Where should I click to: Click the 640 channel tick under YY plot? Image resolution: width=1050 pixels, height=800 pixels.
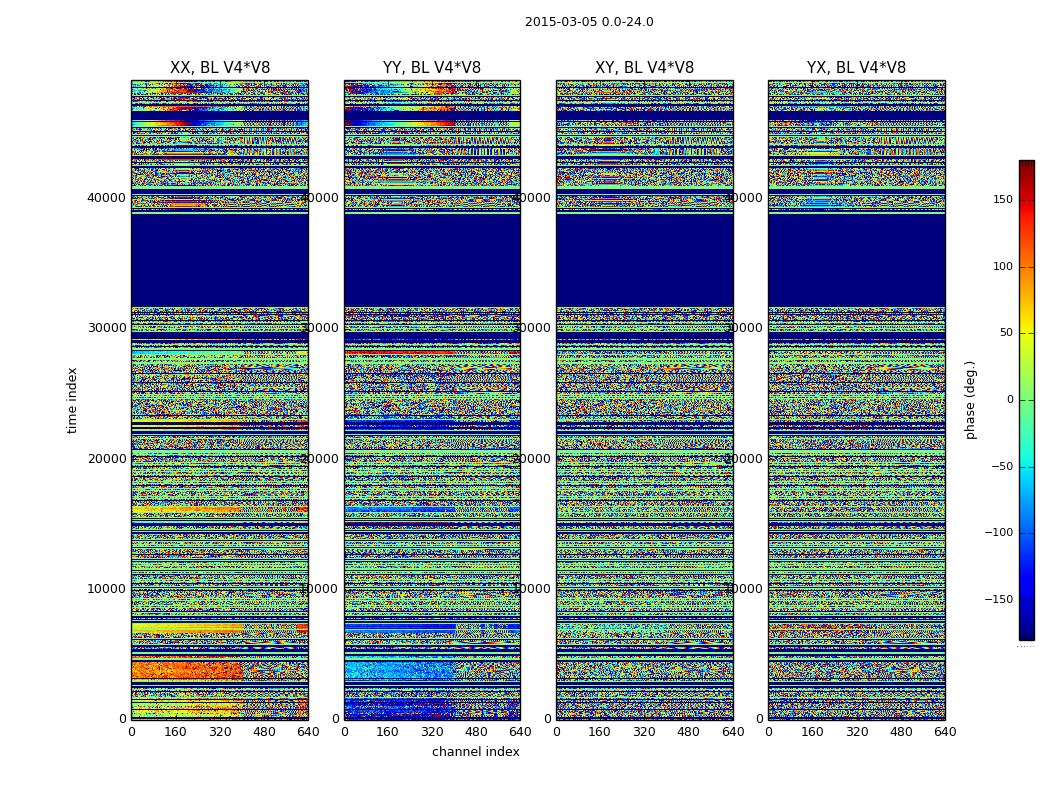coord(520,732)
